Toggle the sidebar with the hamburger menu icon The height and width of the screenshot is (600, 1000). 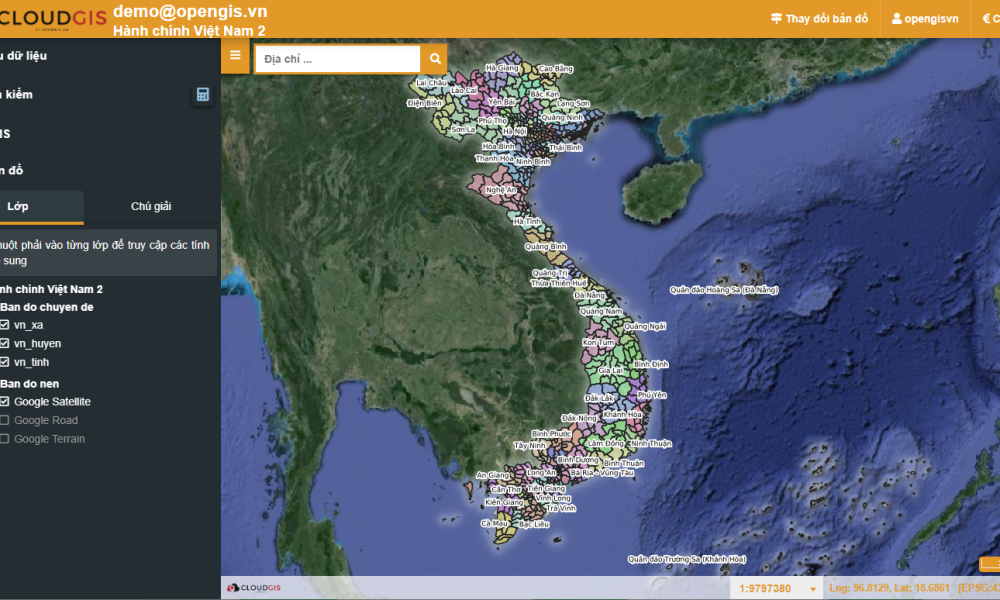click(x=235, y=55)
